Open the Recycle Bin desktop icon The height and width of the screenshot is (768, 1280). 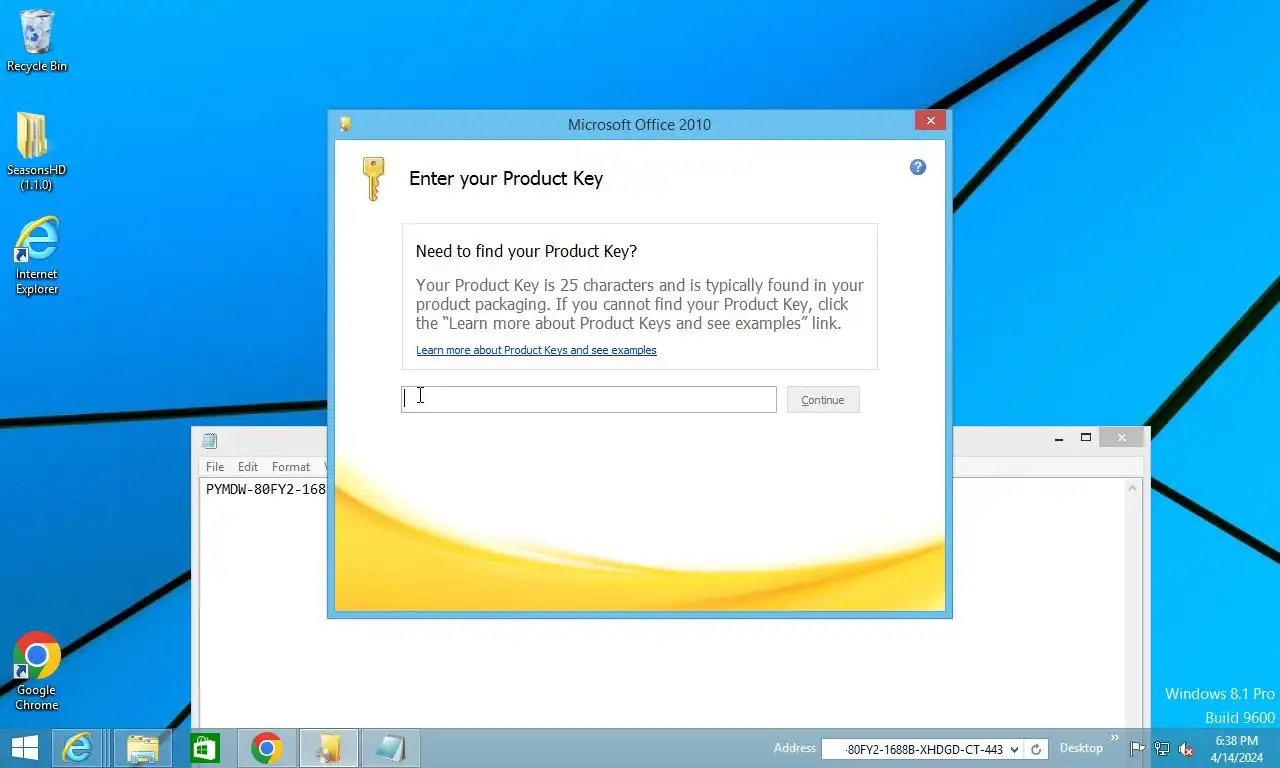click(x=37, y=41)
